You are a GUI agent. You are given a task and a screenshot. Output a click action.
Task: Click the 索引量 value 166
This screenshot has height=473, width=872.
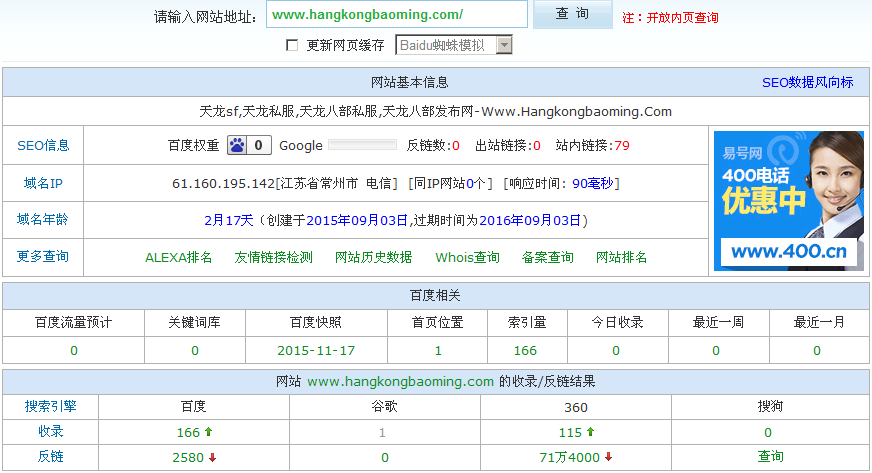click(525, 351)
